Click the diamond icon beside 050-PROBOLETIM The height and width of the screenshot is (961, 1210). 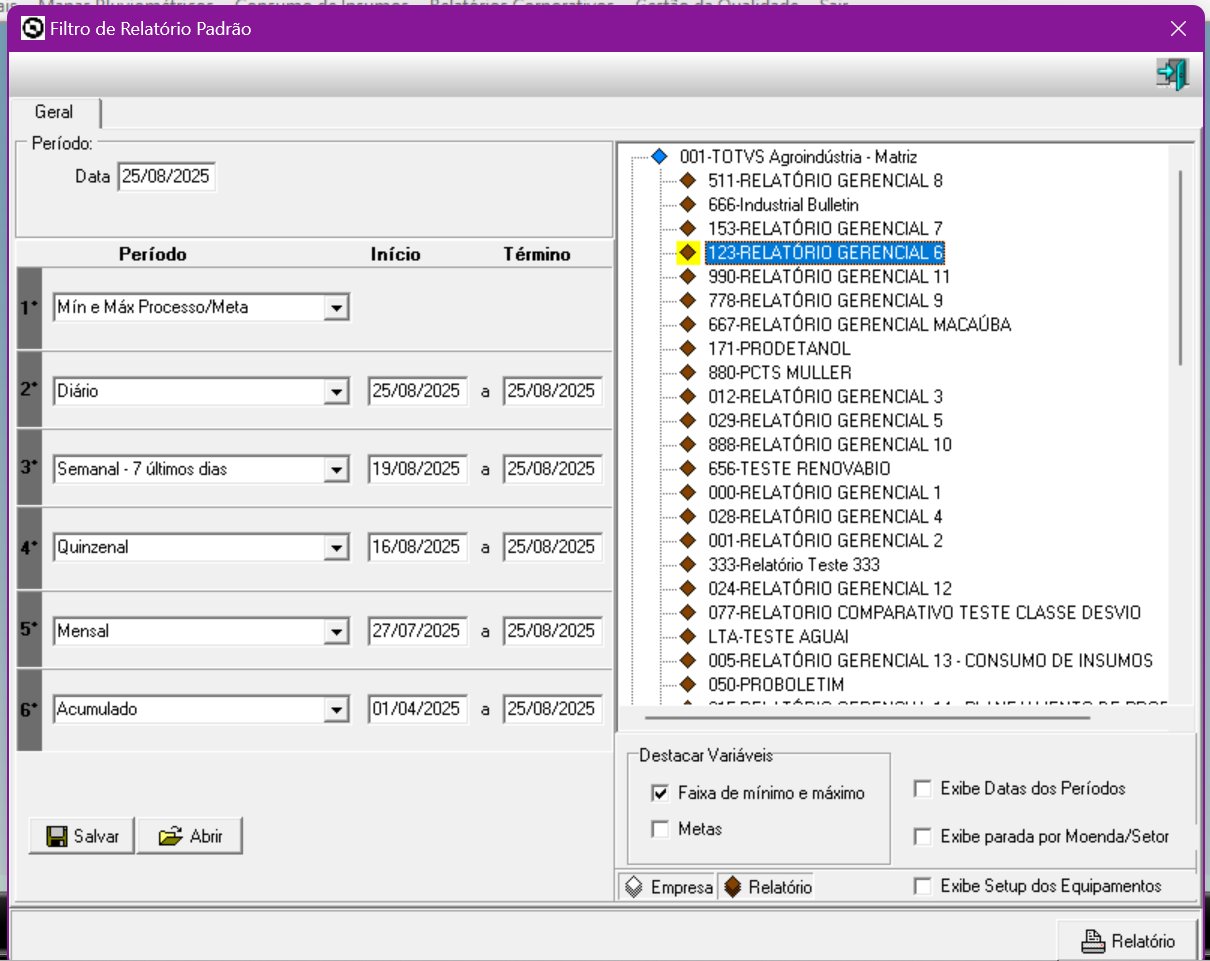point(688,685)
